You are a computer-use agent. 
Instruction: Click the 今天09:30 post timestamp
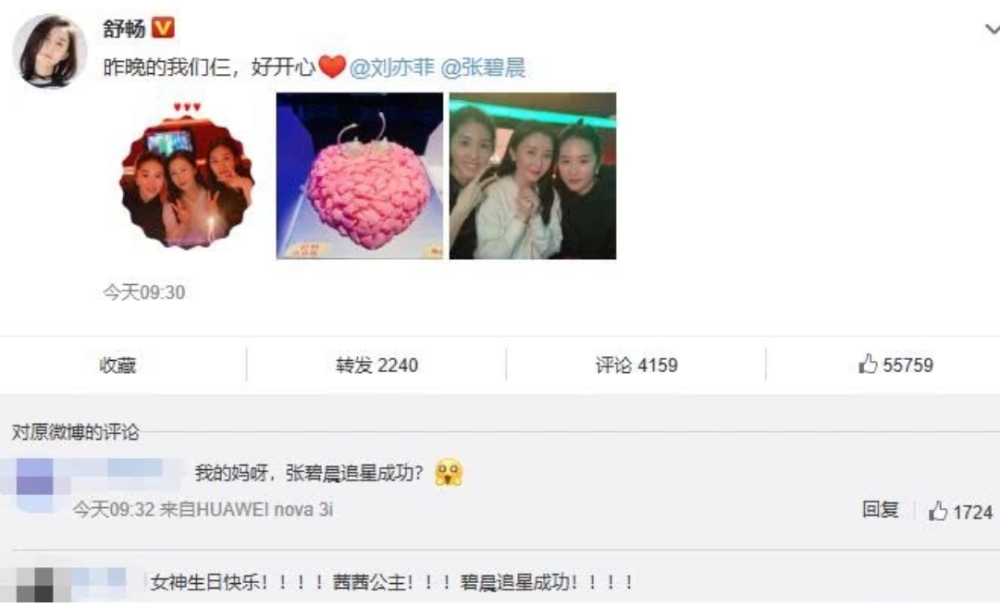point(144,292)
